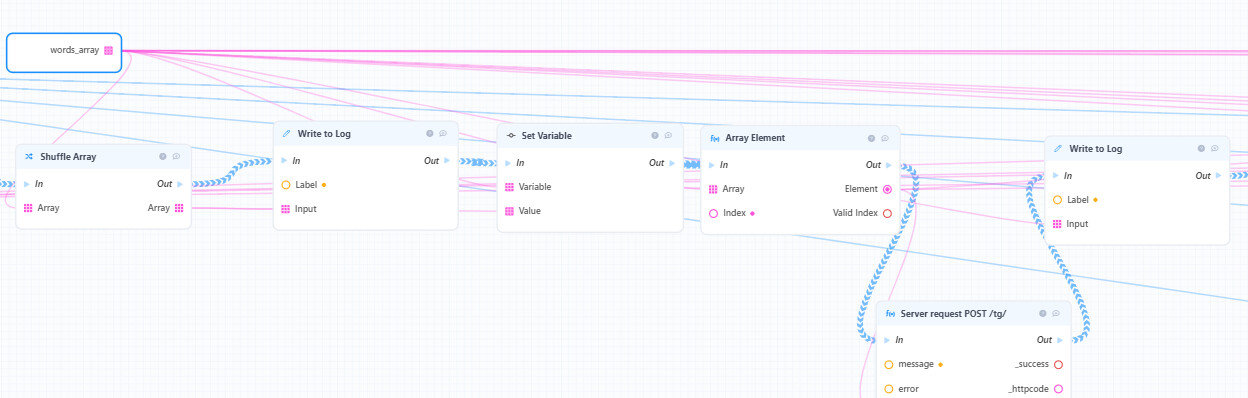Select the Element output port circle
1248x398 pixels.
coord(887,188)
